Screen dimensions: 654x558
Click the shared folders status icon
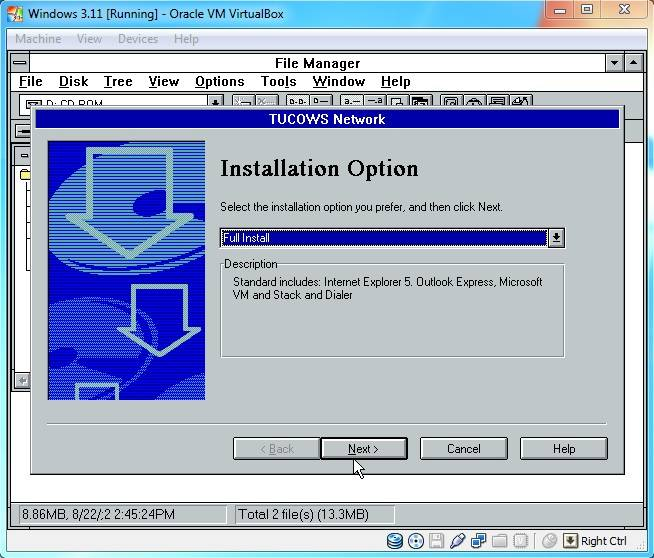click(500, 541)
